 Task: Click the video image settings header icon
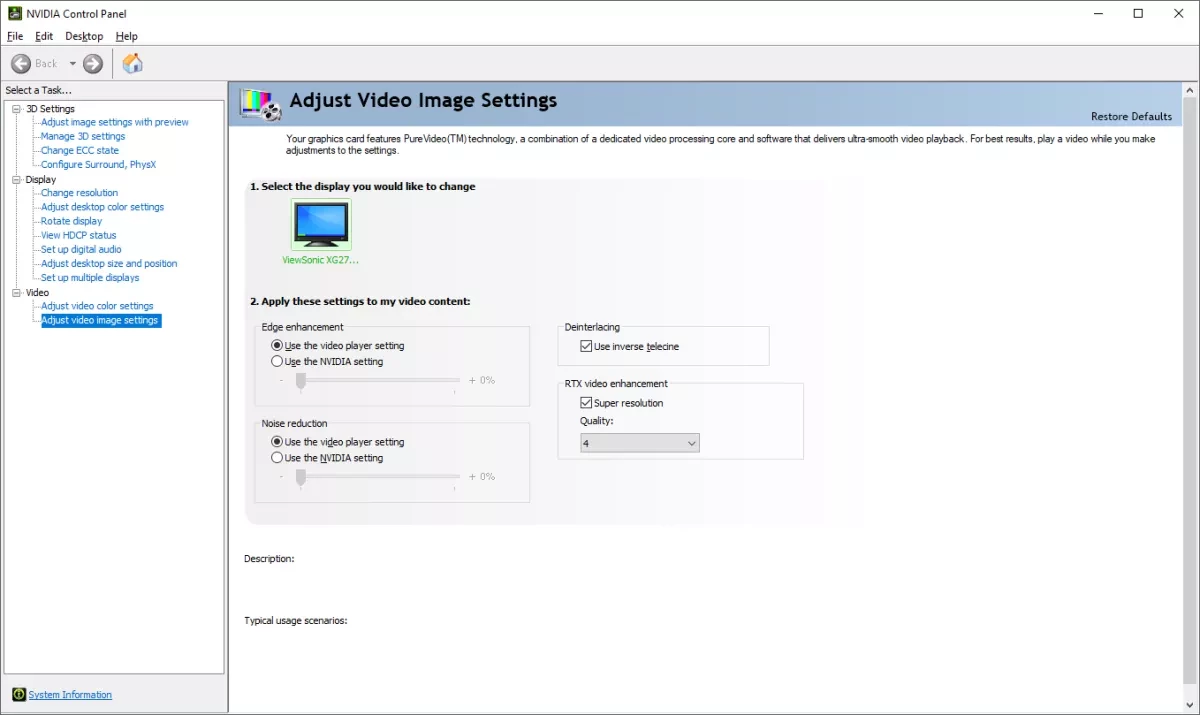(262, 103)
